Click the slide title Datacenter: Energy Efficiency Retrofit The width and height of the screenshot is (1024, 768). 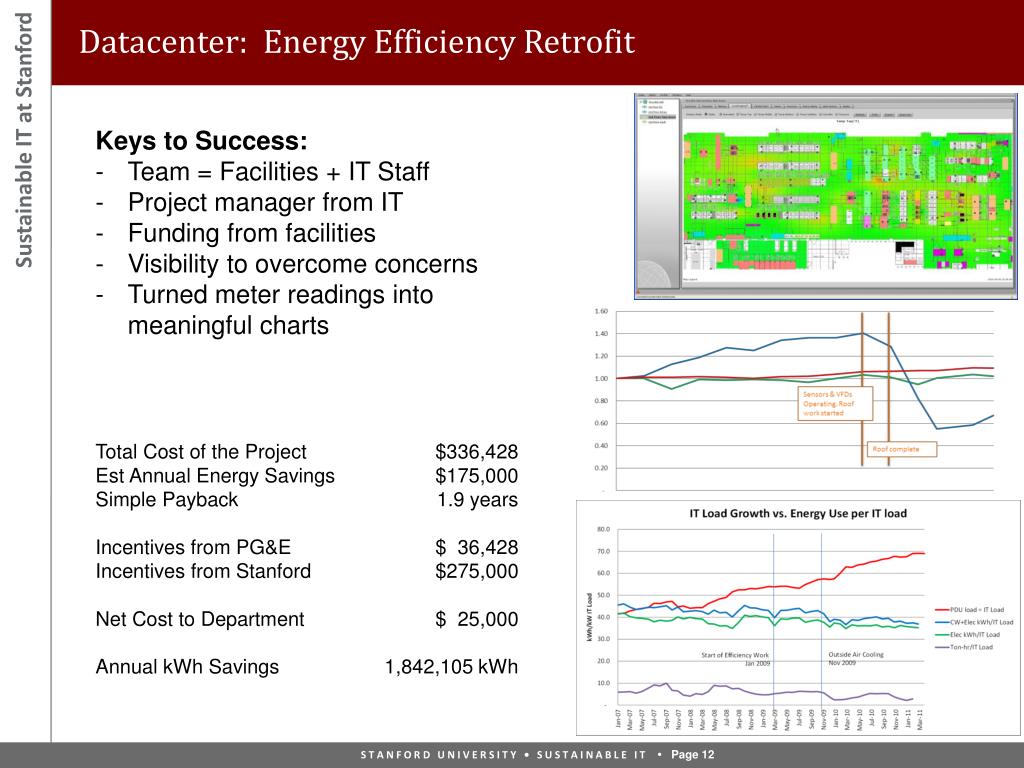click(x=357, y=42)
